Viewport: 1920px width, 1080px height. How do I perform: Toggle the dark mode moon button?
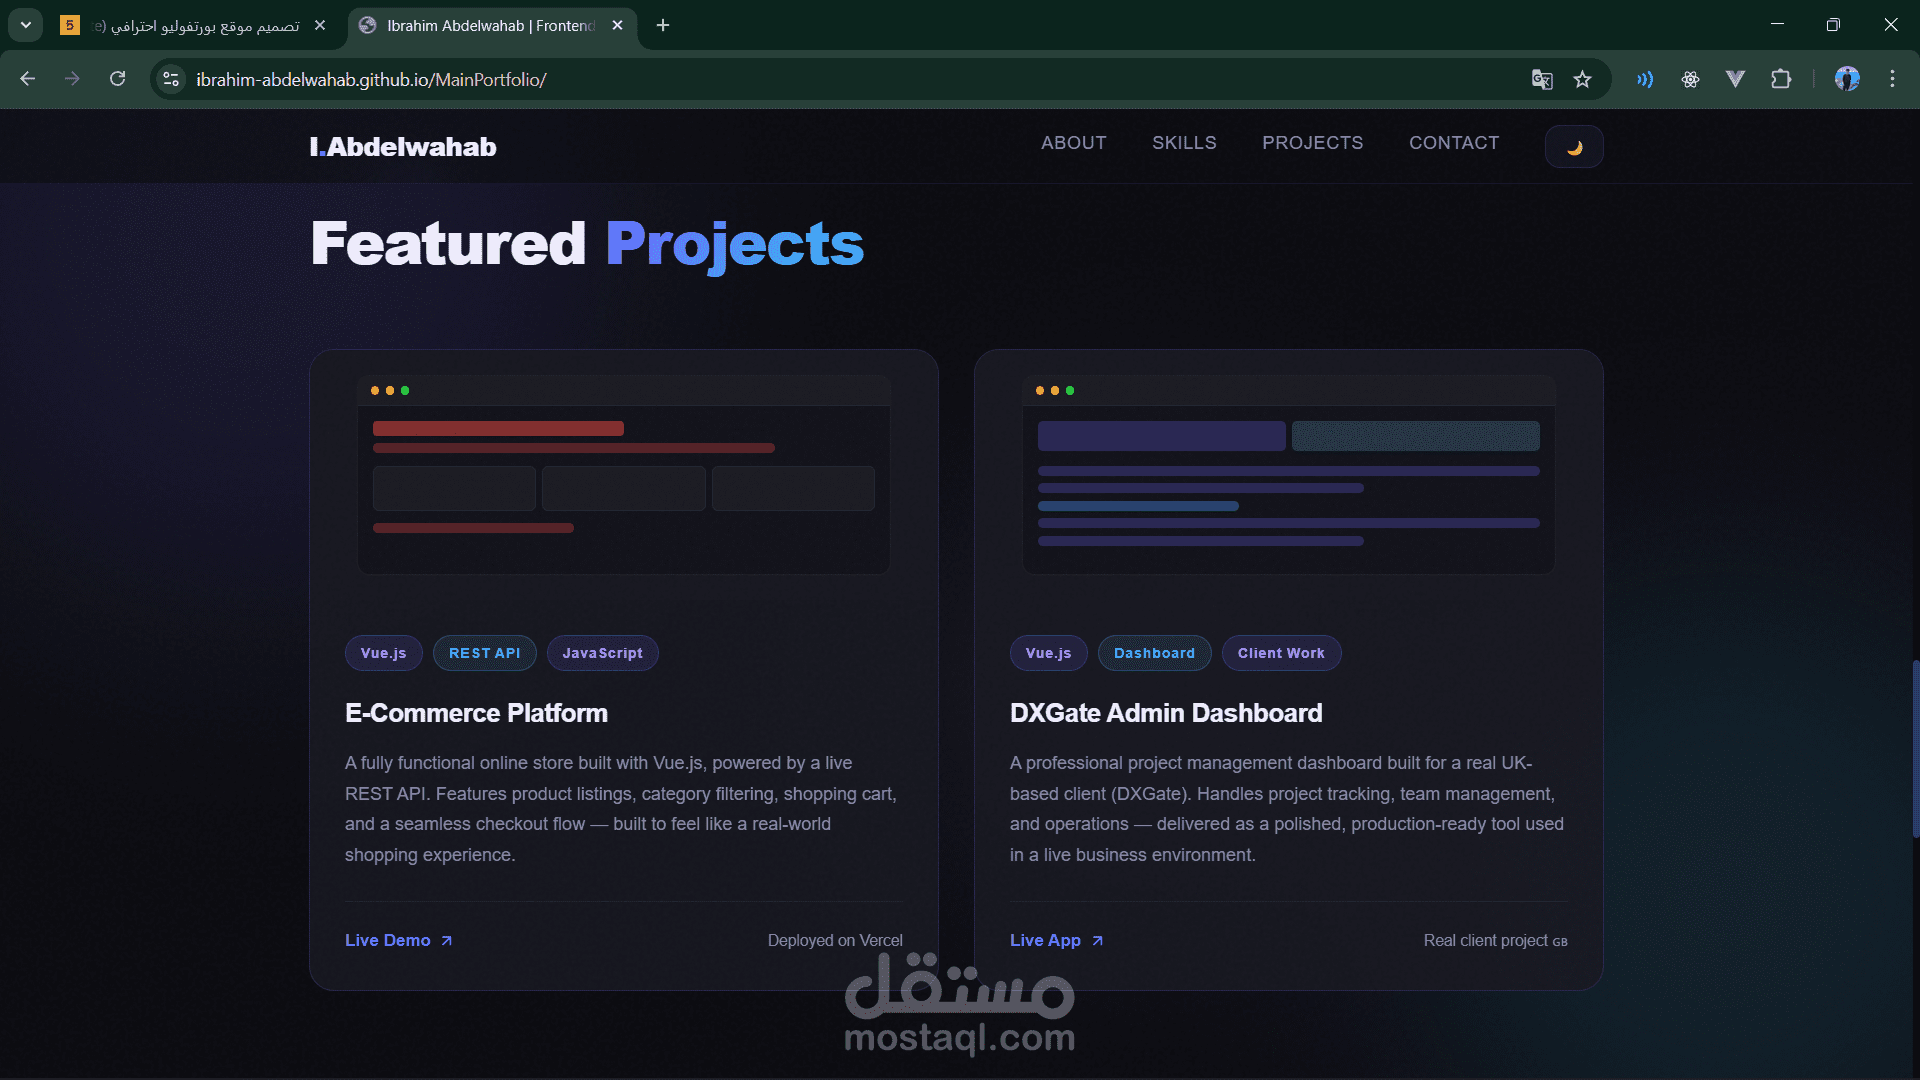[x=1574, y=147]
